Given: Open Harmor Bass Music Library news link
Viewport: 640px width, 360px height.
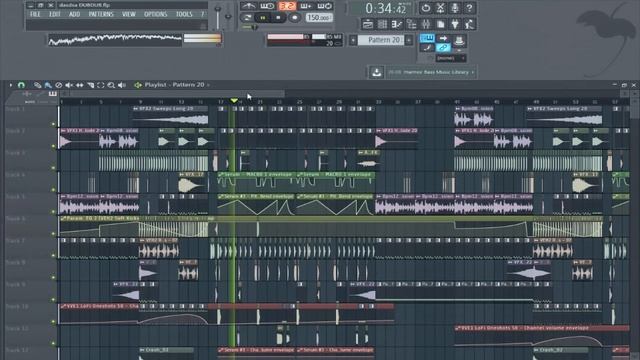Looking at the screenshot, I should [x=436, y=72].
